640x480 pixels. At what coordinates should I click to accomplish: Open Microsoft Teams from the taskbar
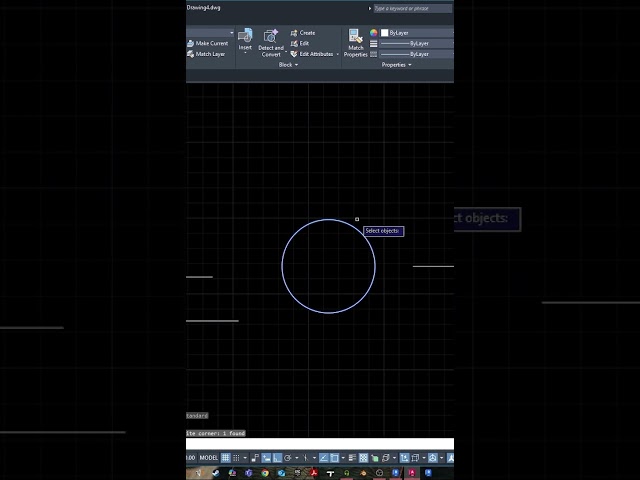click(249, 473)
